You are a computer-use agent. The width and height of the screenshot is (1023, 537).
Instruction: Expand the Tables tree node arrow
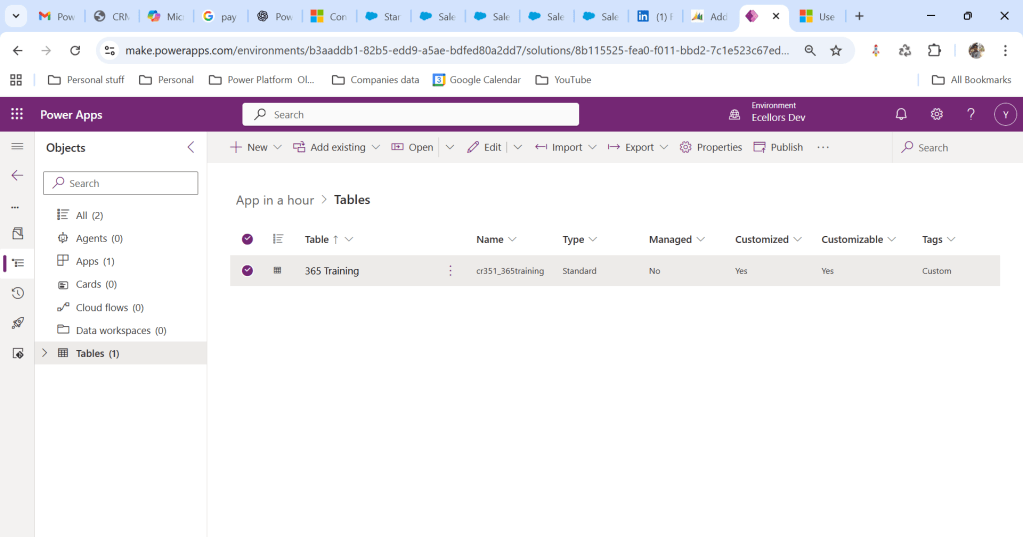click(44, 353)
